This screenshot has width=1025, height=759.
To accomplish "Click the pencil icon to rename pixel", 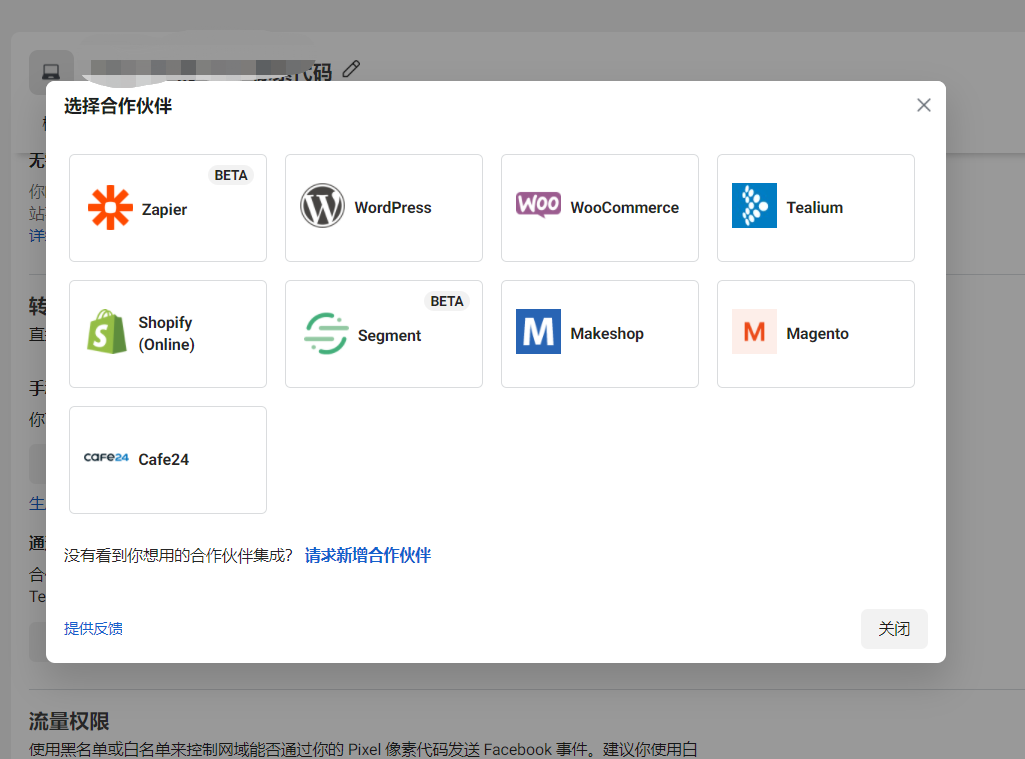I will pos(350,68).
